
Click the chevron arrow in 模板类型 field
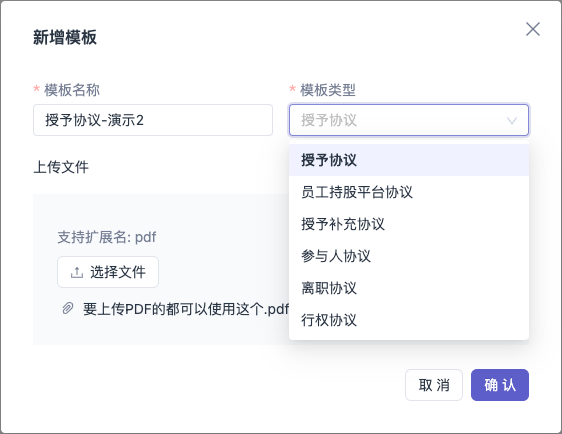[512, 120]
